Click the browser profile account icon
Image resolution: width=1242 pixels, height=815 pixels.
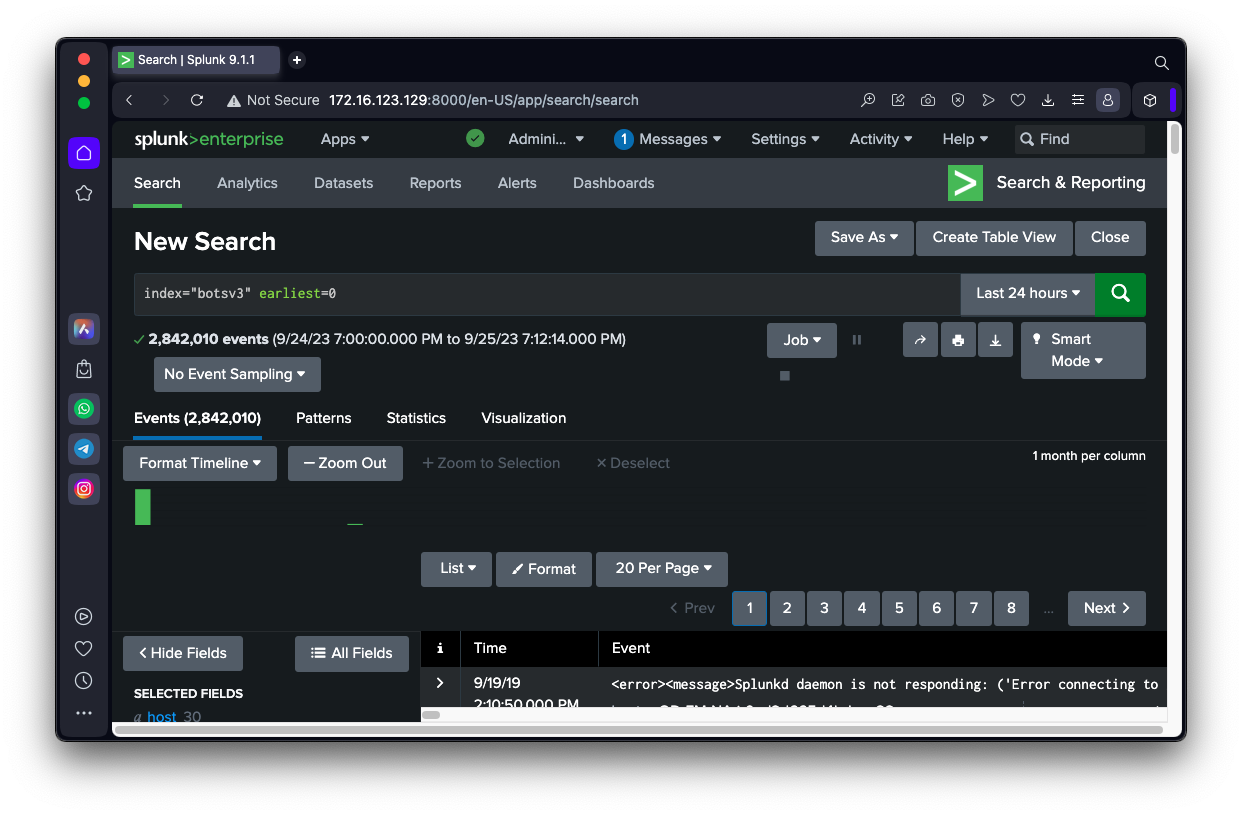(x=1108, y=100)
